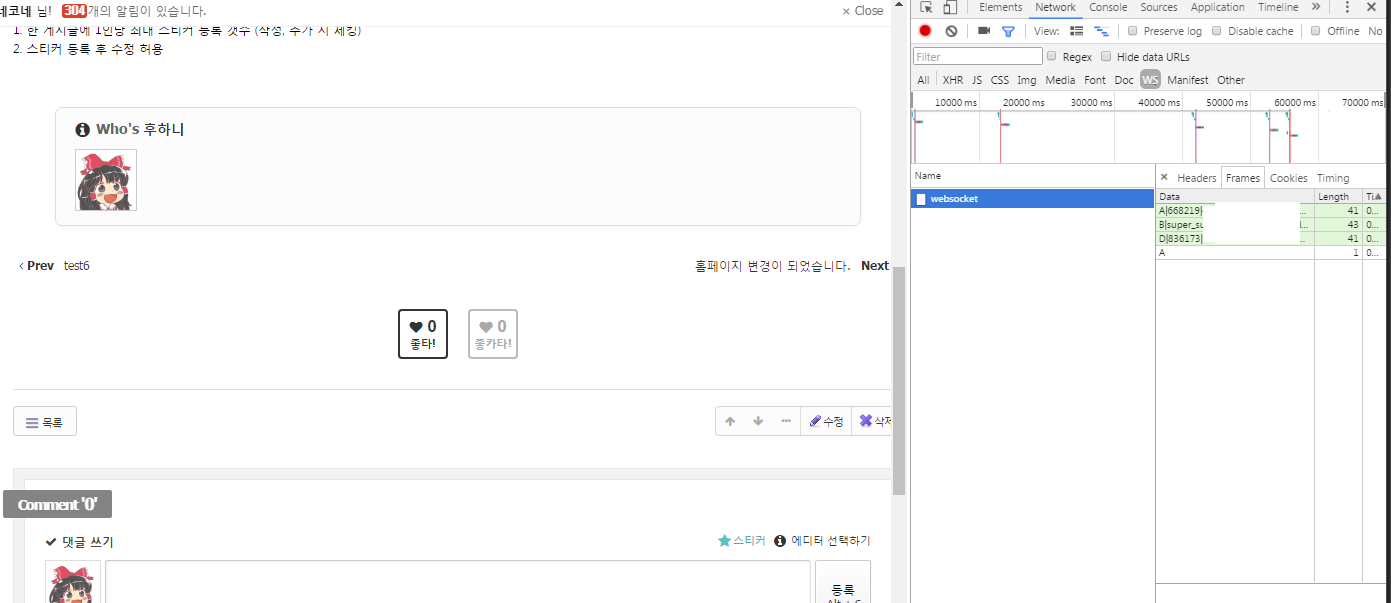The height and width of the screenshot is (603, 1391).
Task: Select the websocket request row
Action: [1033, 199]
